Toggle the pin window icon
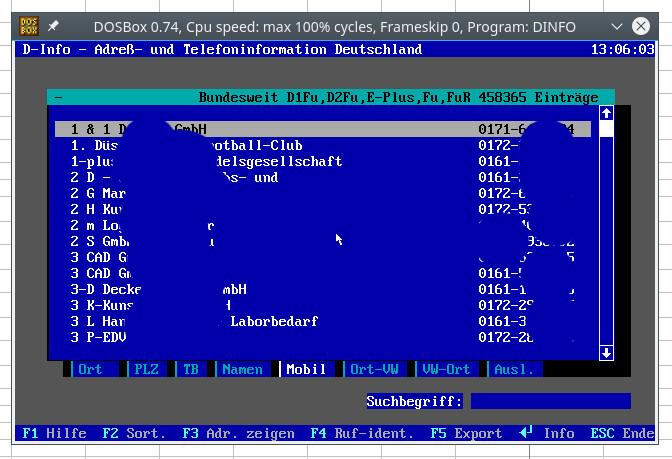Screen dimensions: 672x459 tap(53, 27)
